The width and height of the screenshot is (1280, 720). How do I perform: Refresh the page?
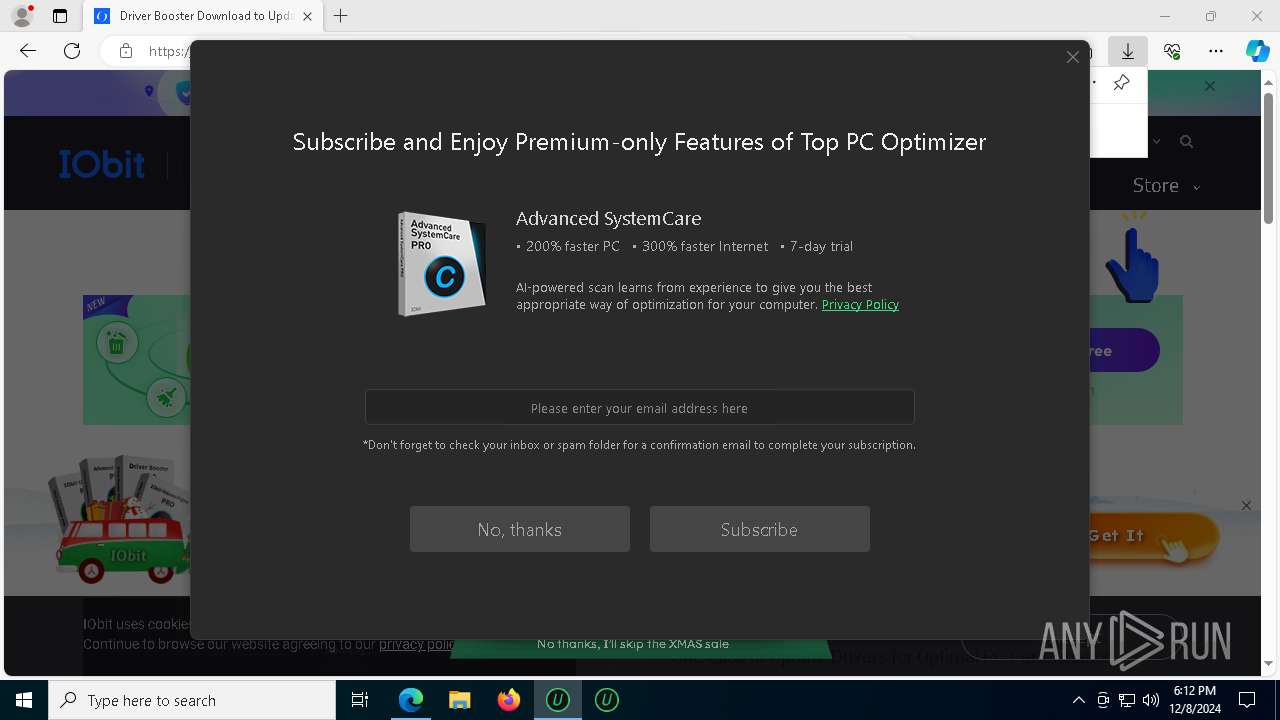72,51
